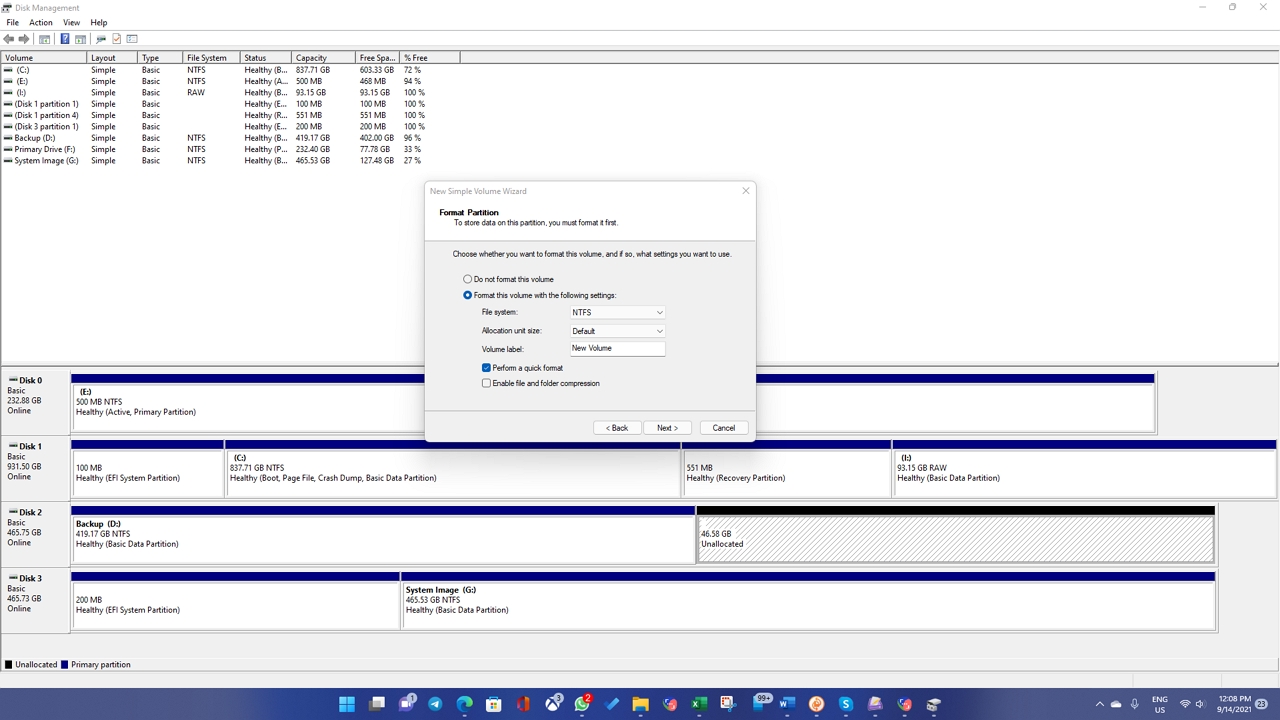This screenshot has width=1280, height=720.
Task: Click the Forward navigation arrow
Action: click(x=23, y=38)
